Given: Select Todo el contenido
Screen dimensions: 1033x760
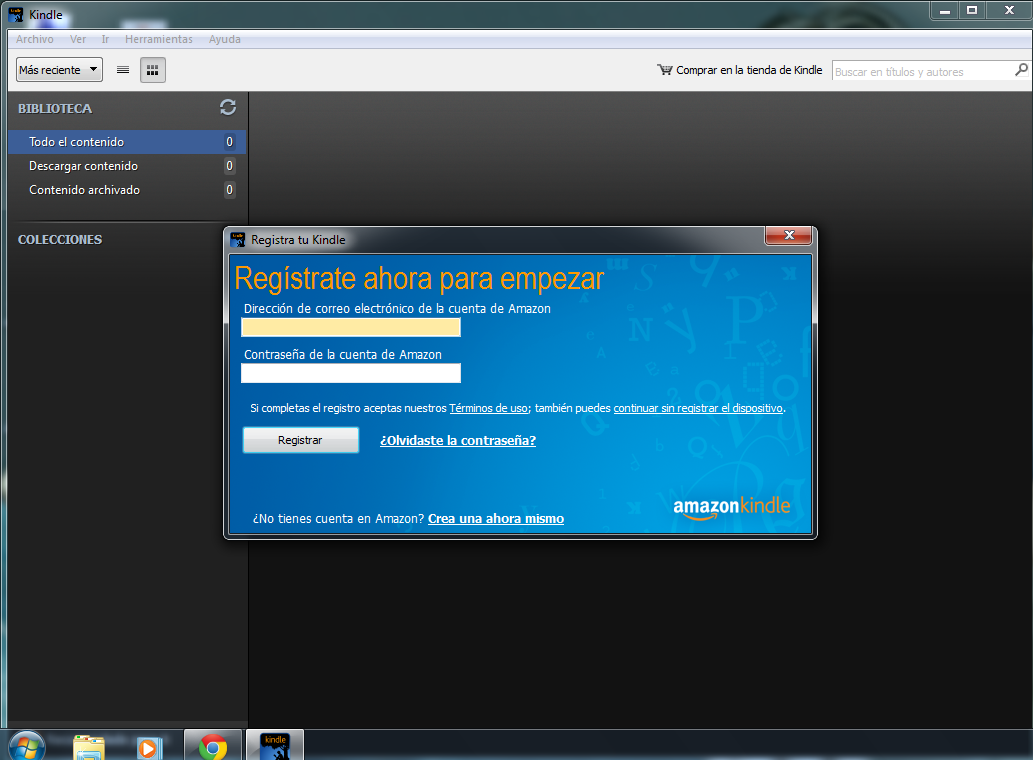Looking at the screenshot, I should (x=126, y=142).
